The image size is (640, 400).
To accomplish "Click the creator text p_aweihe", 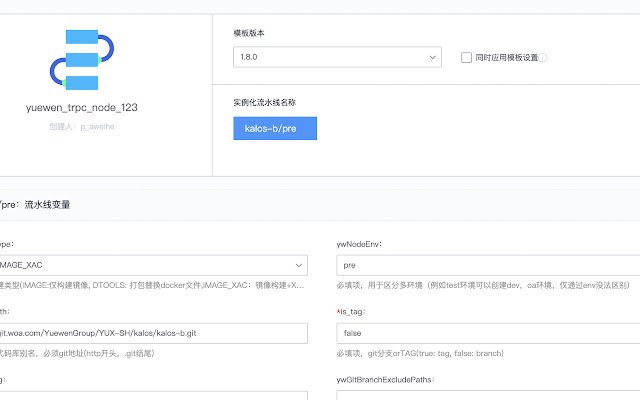I will pyautogui.click(x=97, y=127).
